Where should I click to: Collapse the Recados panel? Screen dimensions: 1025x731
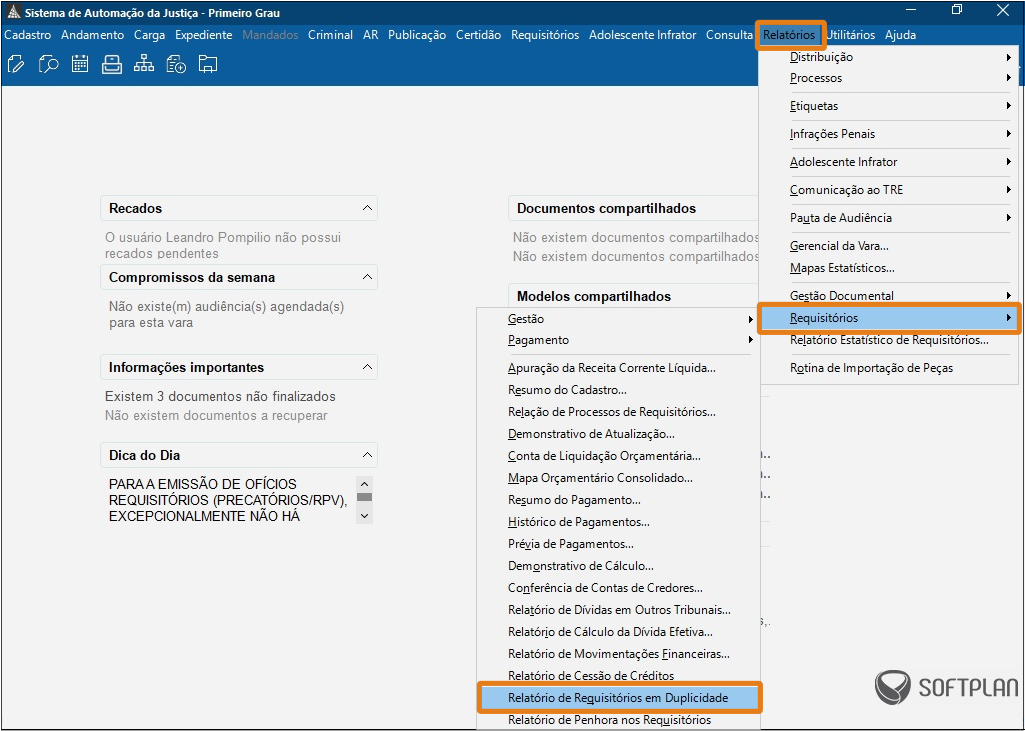[367, 208]
